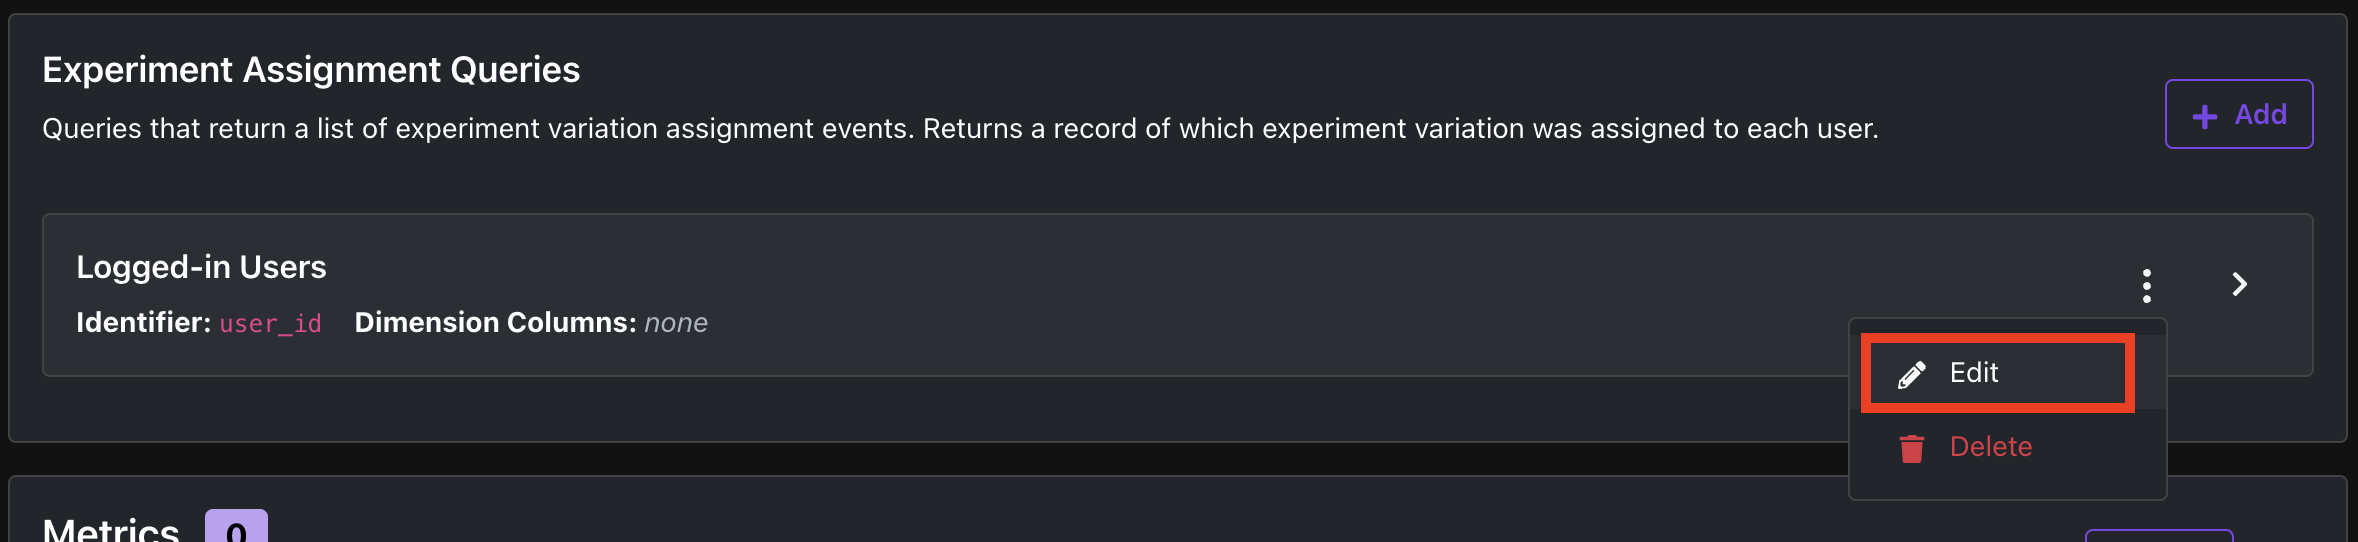Click the Metrics count badge showing 0
The image size is (2358, 542).
236,527
